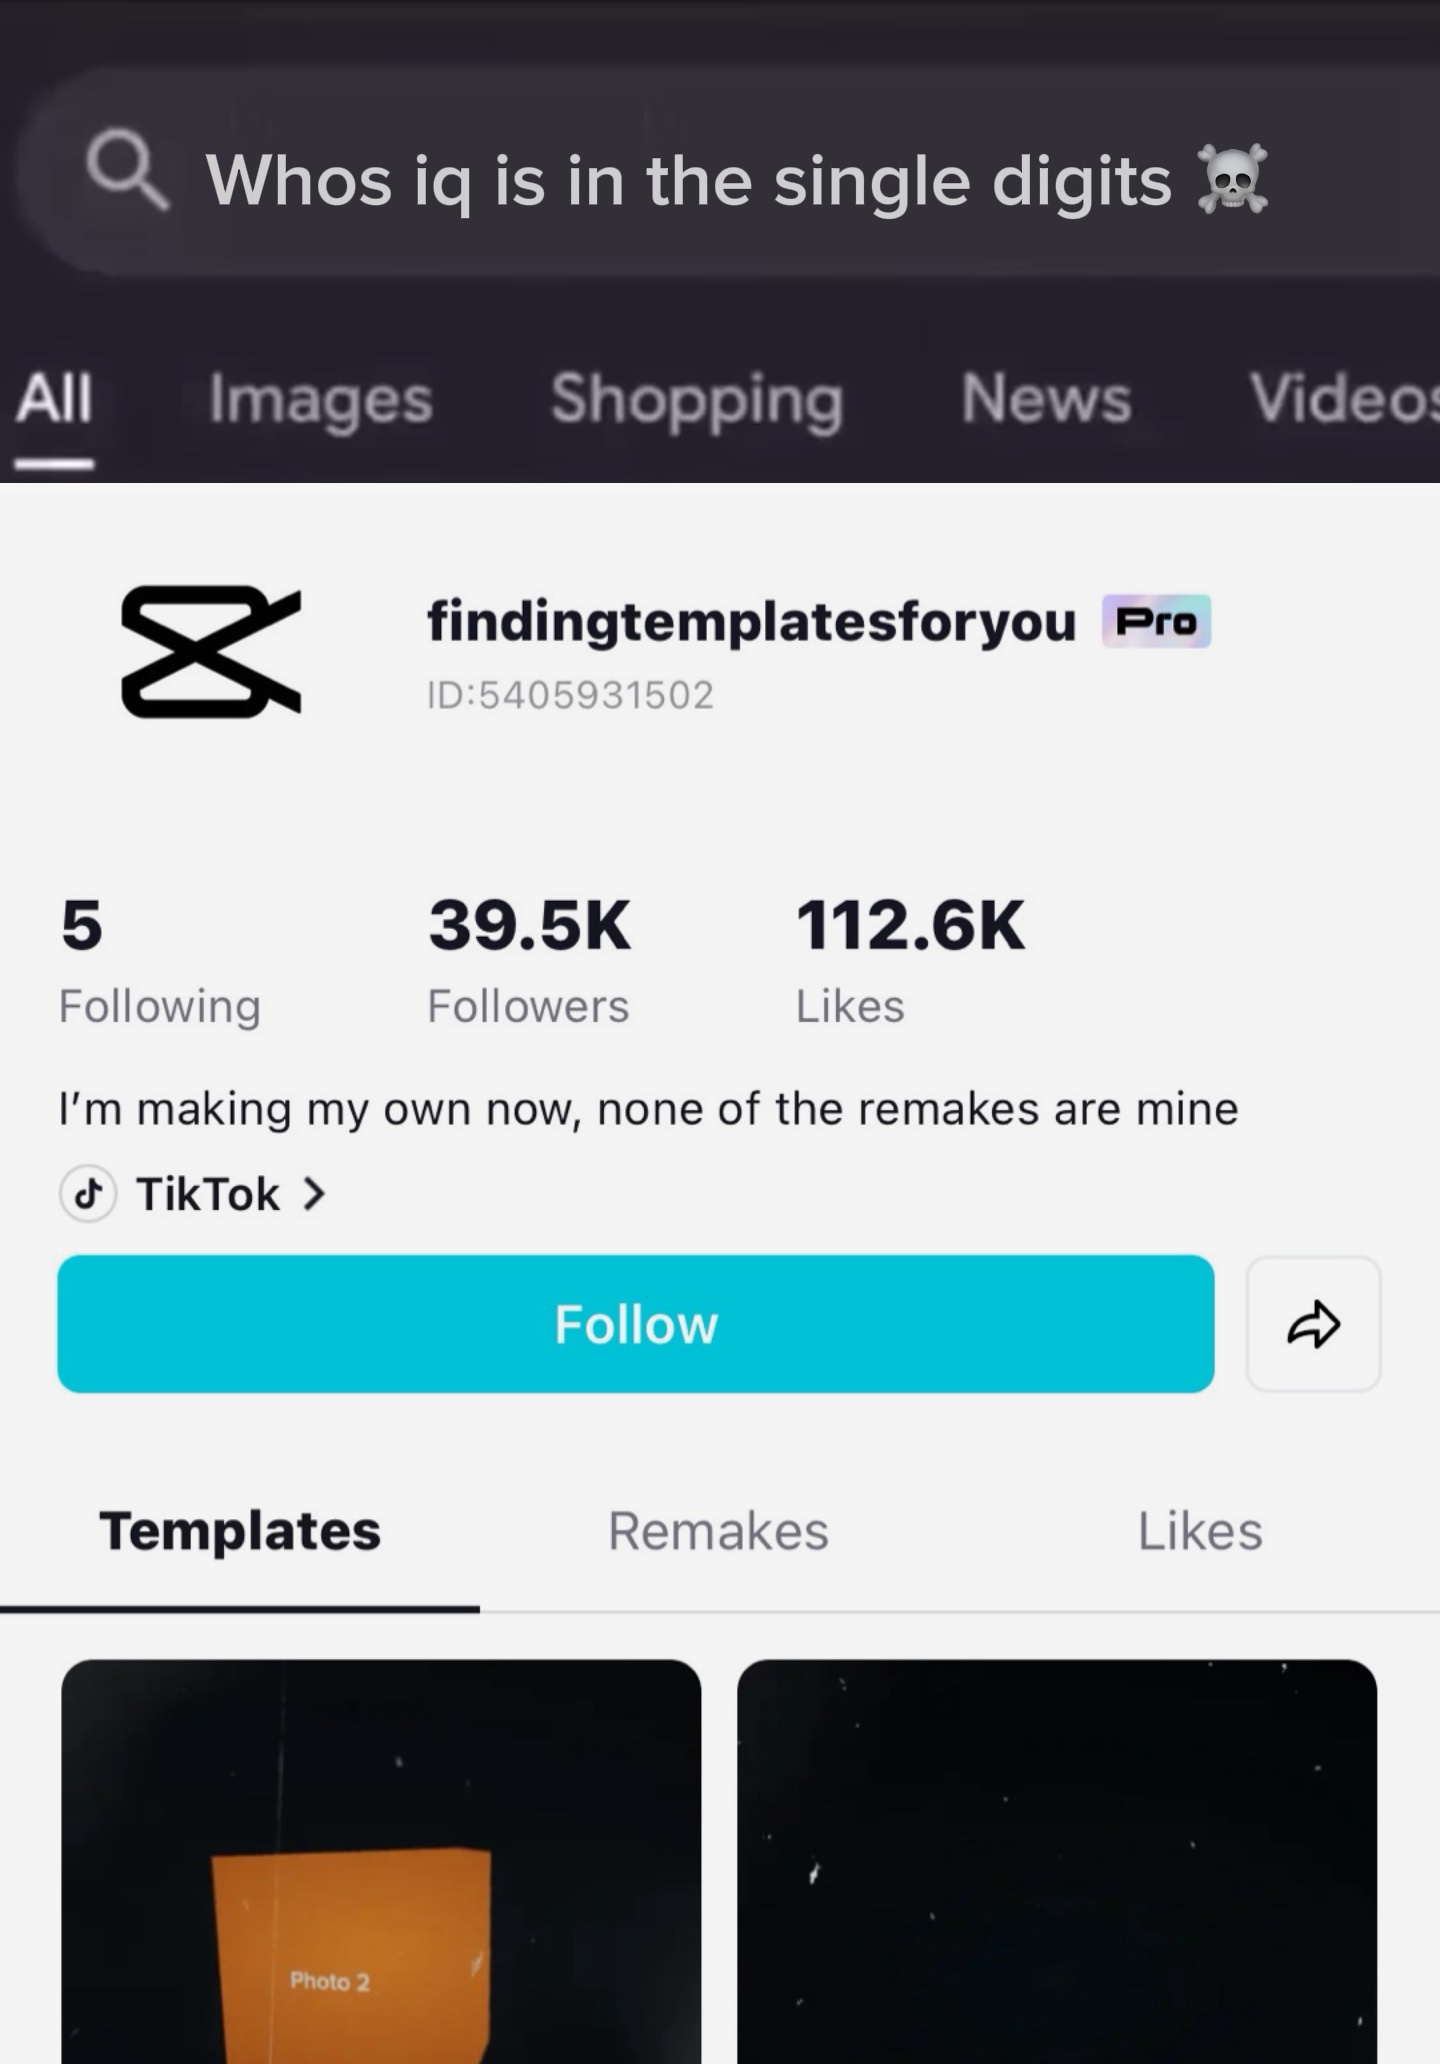This screenshot has width=1440, height=2064.
Task: Open the profile Likes tab
Action: (1200, 1531)
